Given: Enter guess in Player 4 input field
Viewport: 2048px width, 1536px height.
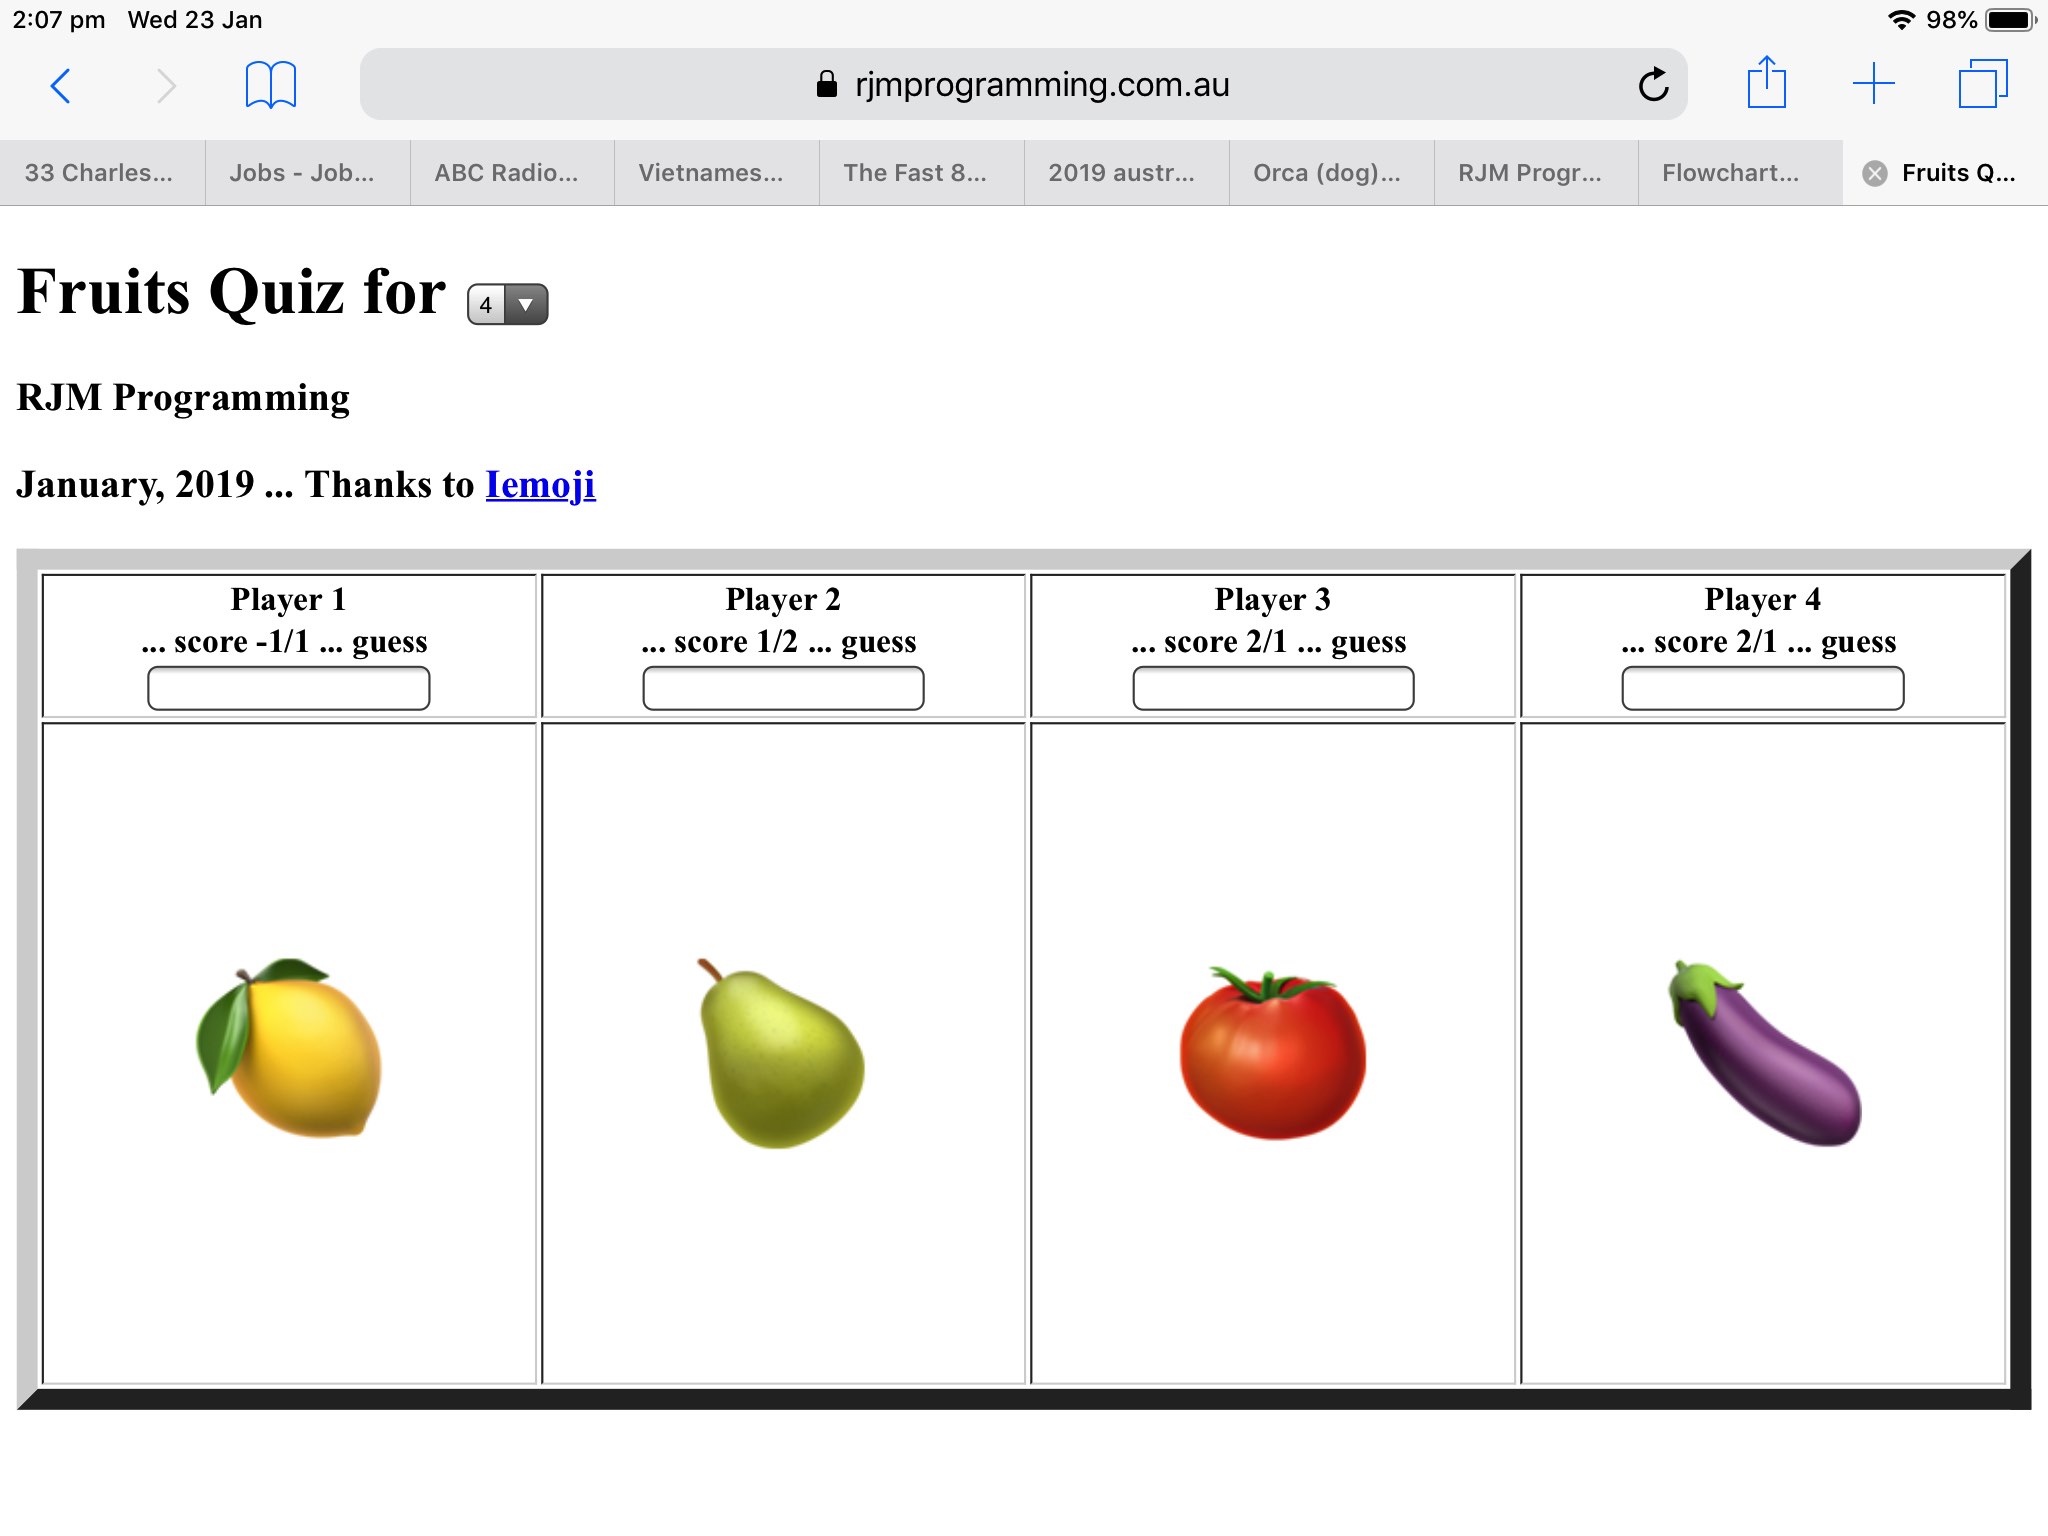Looking at the screenshot, I should pyautogui.click(x=1763, y=686).
